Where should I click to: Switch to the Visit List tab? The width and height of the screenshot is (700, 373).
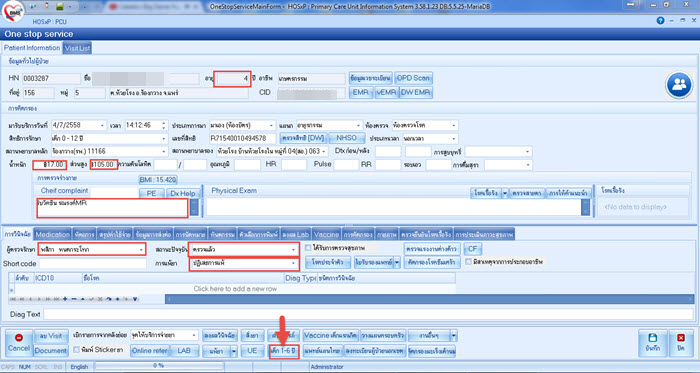coord(77,48)
